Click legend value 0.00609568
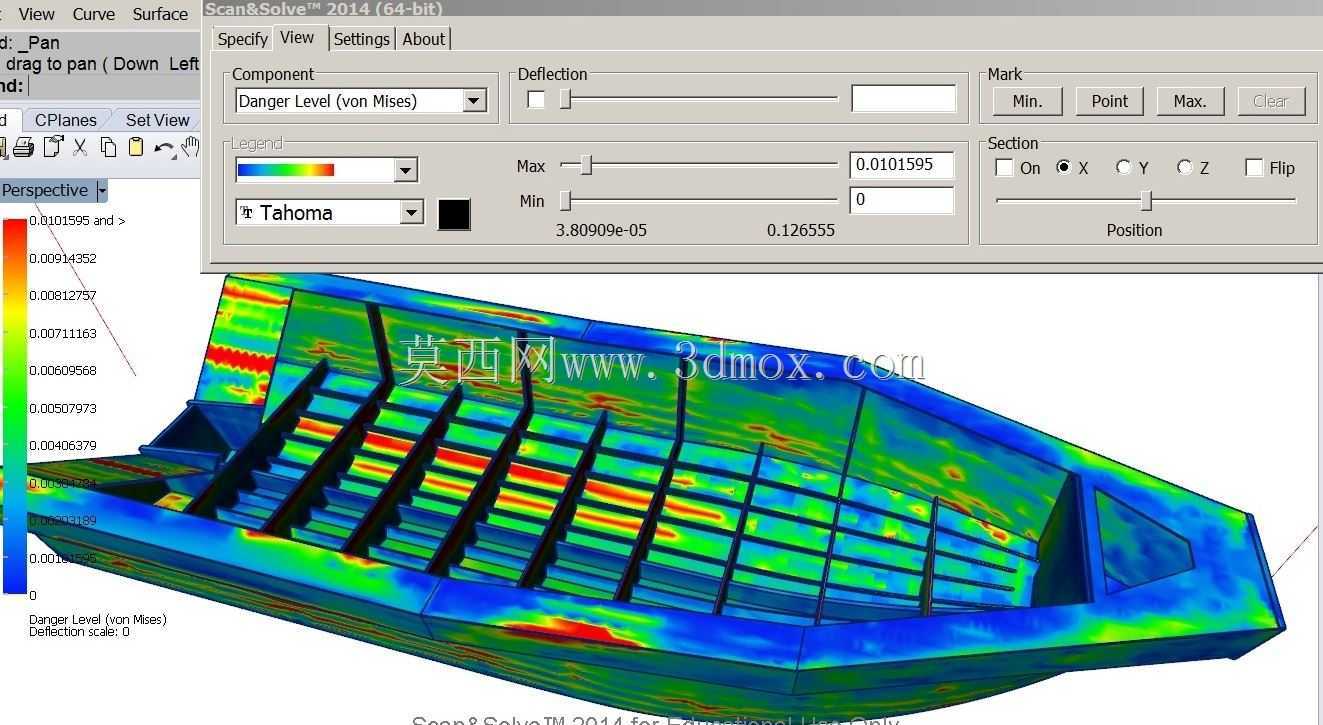This screenshot has height=725, width=1323. 63,370
